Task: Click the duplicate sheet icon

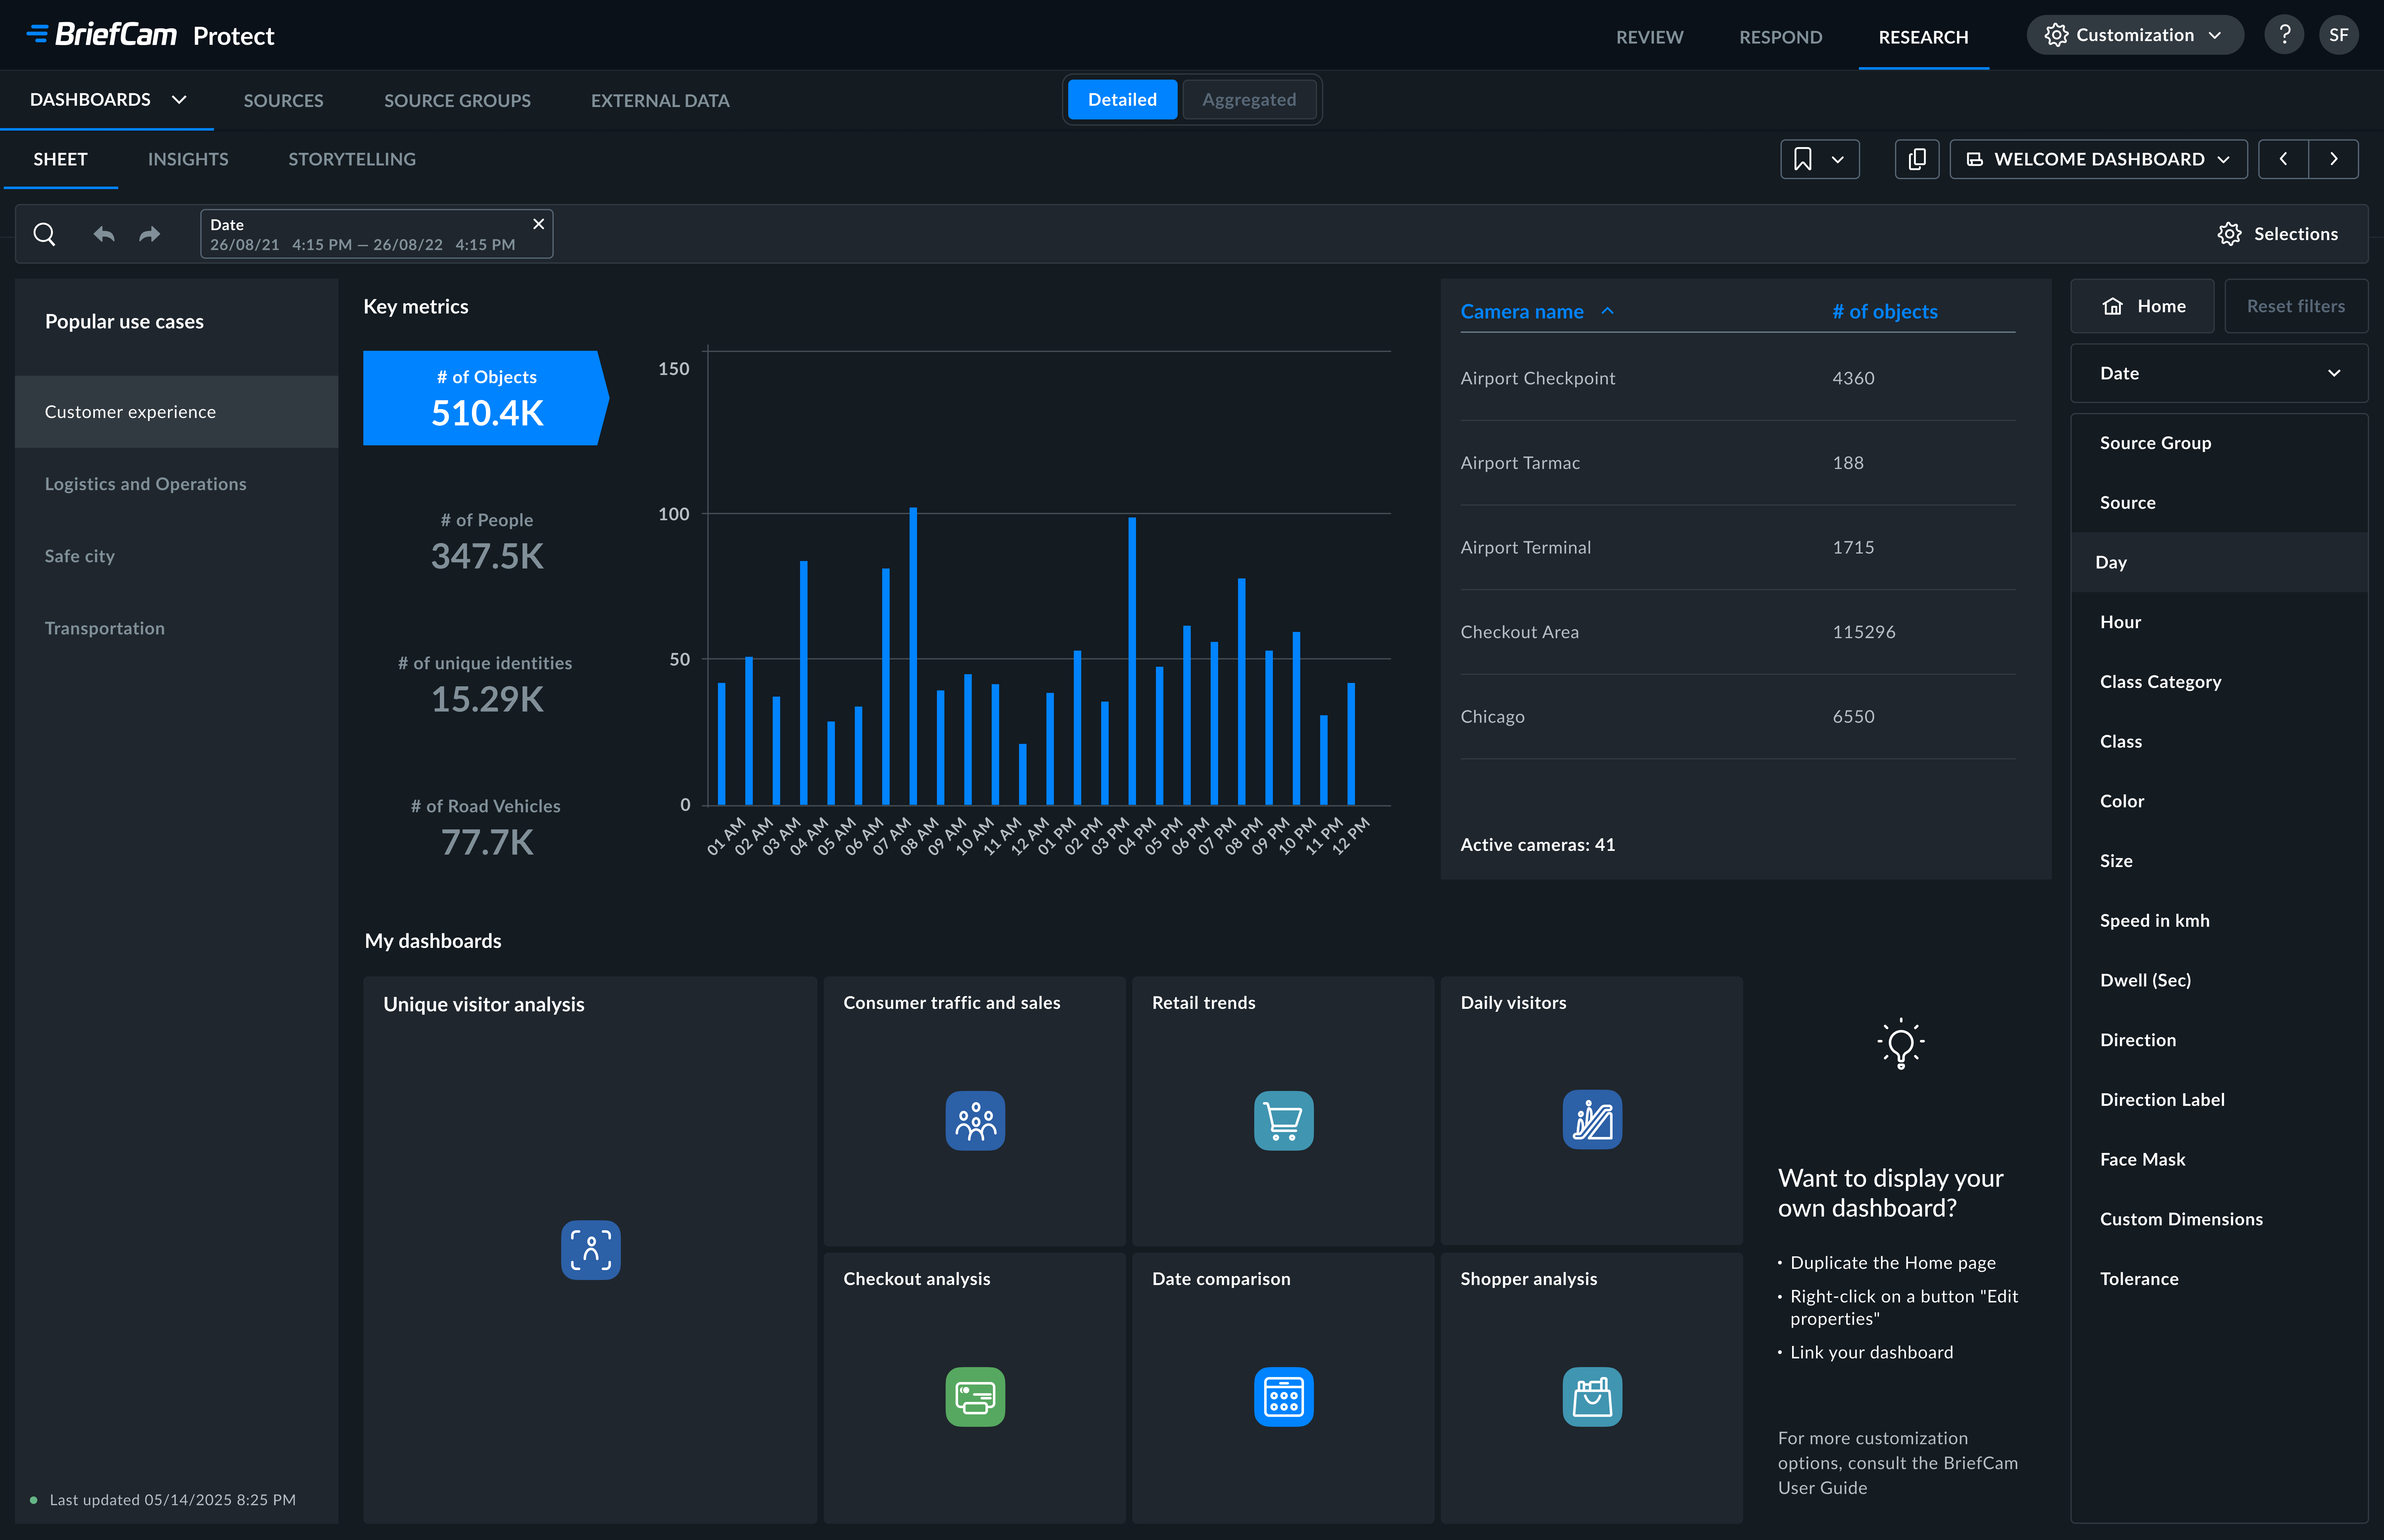Action: coord(1917,159)
